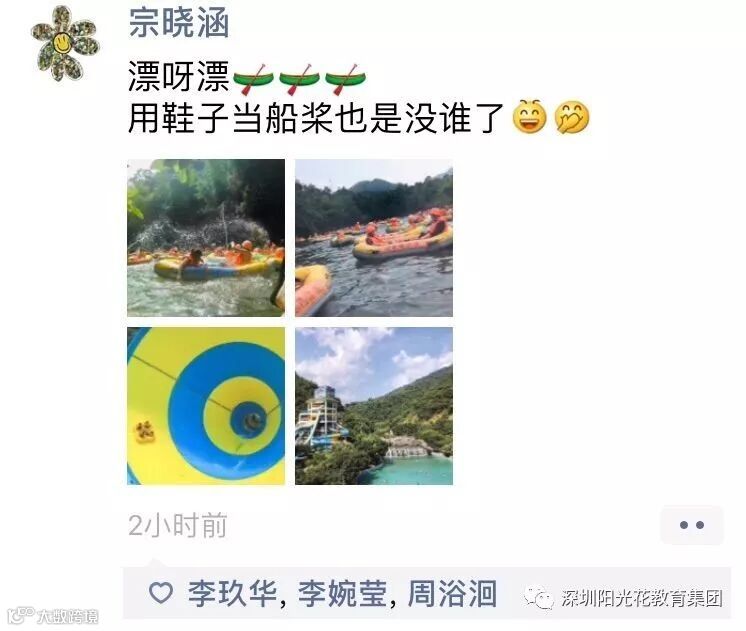Open liker 李婉莹's profile
This screenshot has height=631, width=746.
(343, 593)
